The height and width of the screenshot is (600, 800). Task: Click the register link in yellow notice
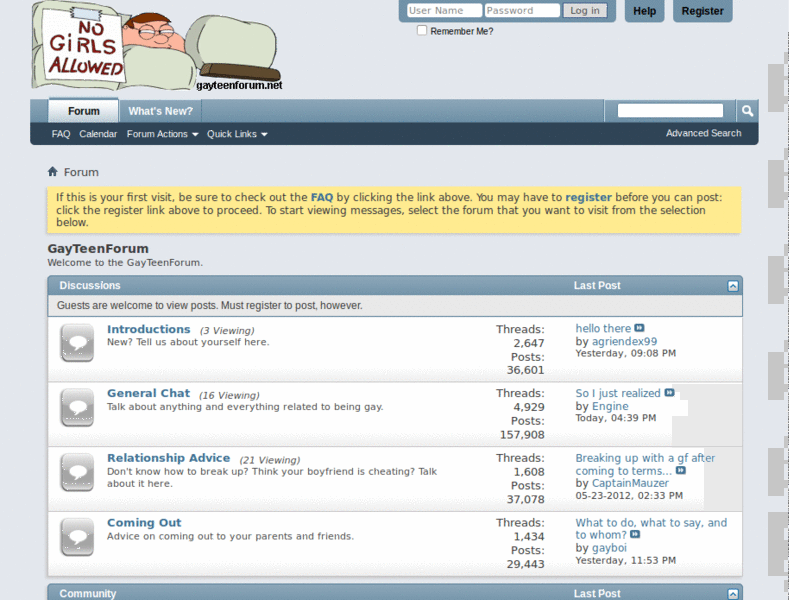(588, 197)
